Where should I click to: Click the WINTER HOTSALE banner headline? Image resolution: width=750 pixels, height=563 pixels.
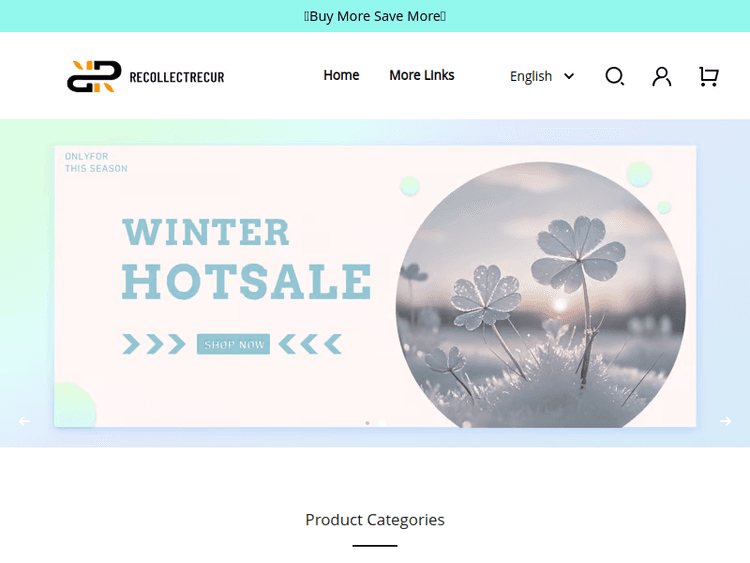246,258
